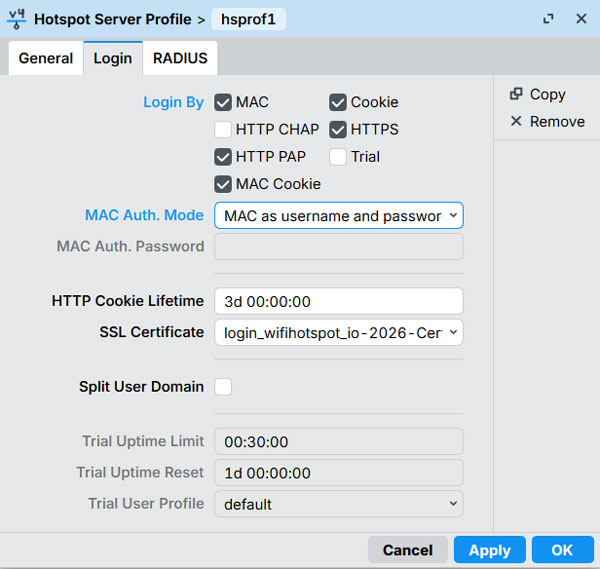Enable the Split User Domain checkbox
600x569 pixels.
[223, 386]
